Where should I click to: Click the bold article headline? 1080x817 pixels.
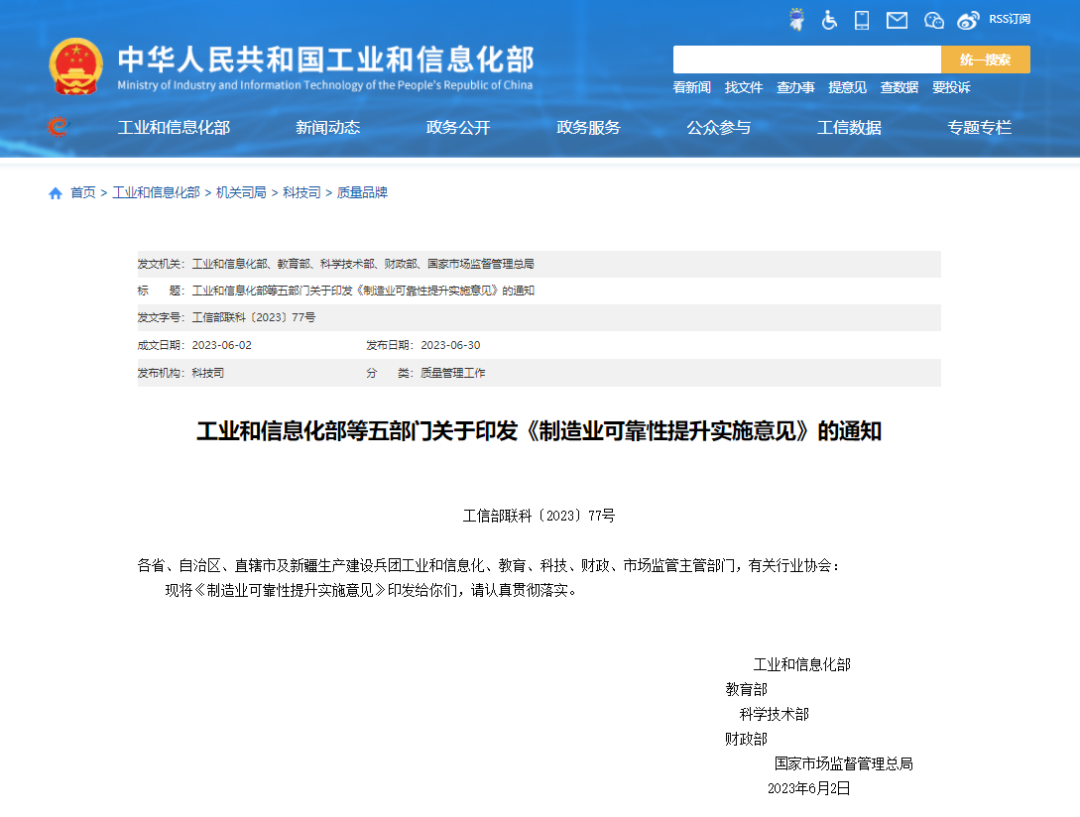(539, 431)
